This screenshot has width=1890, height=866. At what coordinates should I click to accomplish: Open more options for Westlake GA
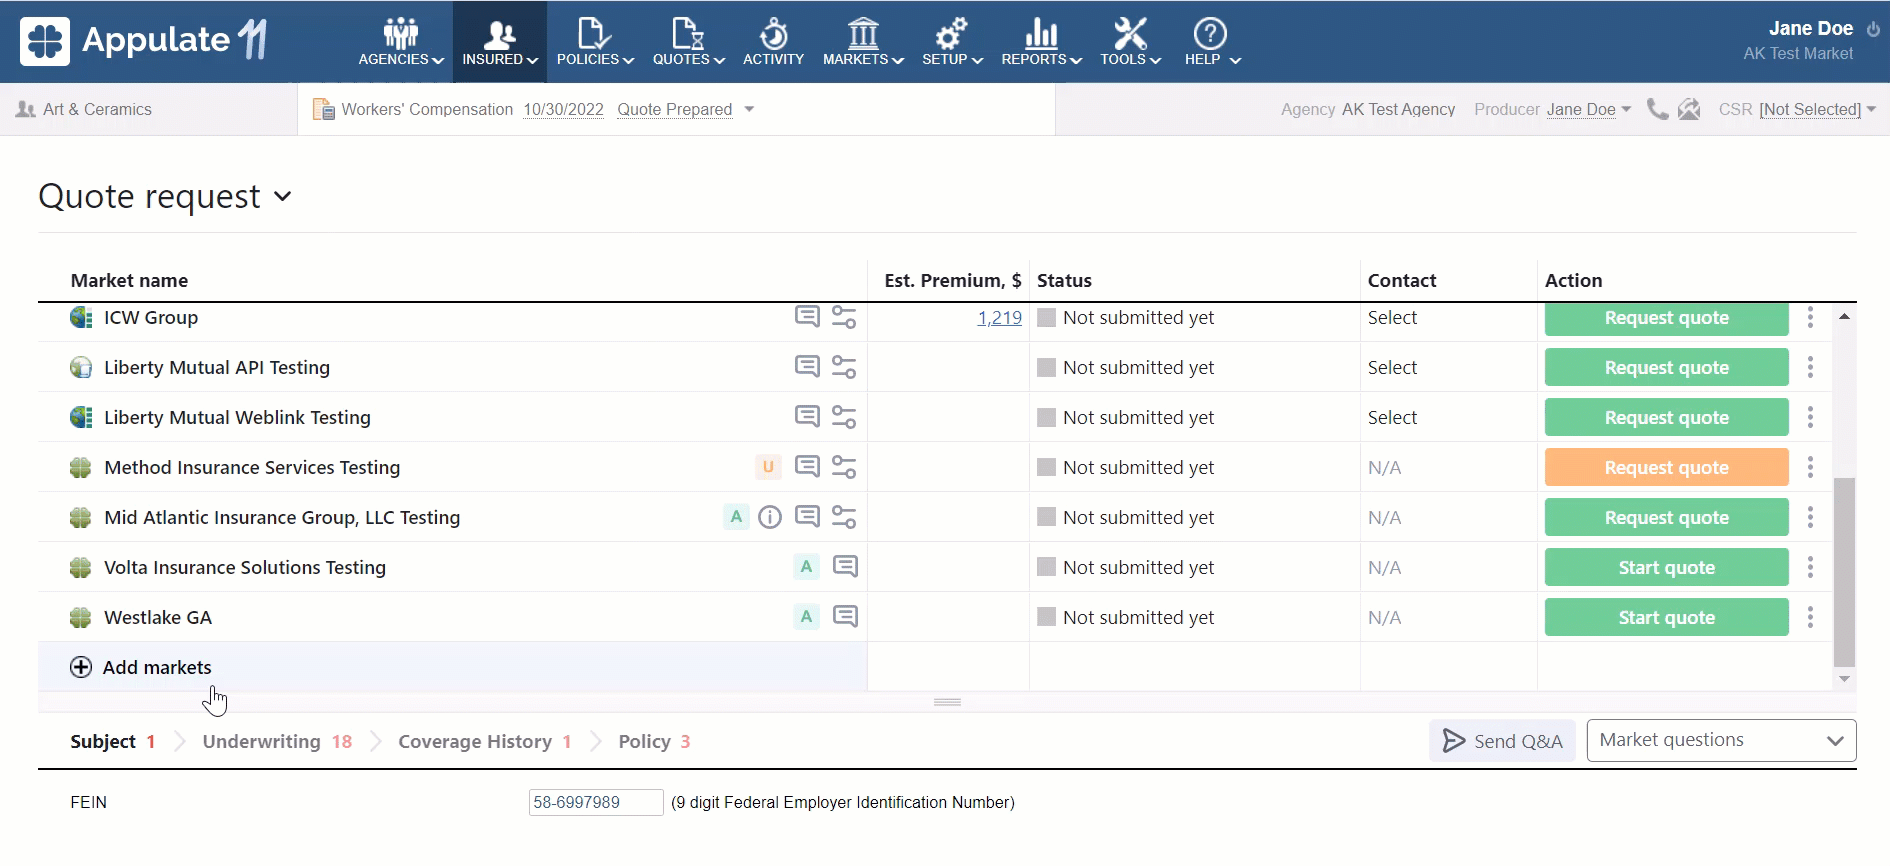(x=1810, y=617)
